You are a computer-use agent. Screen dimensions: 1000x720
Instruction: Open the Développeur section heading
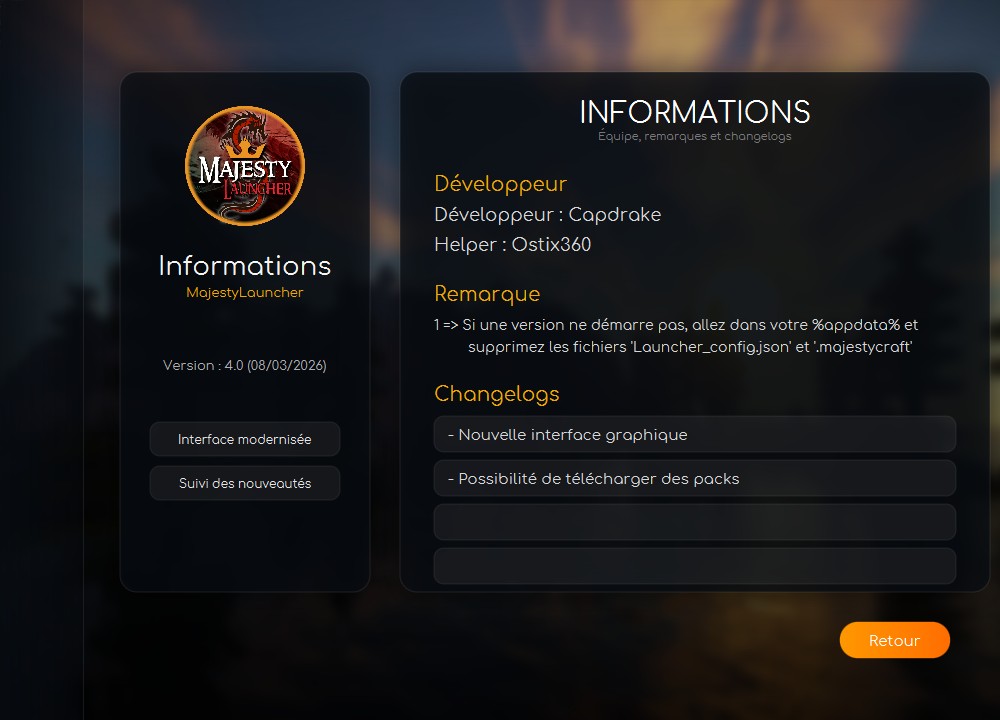[500, 184]
